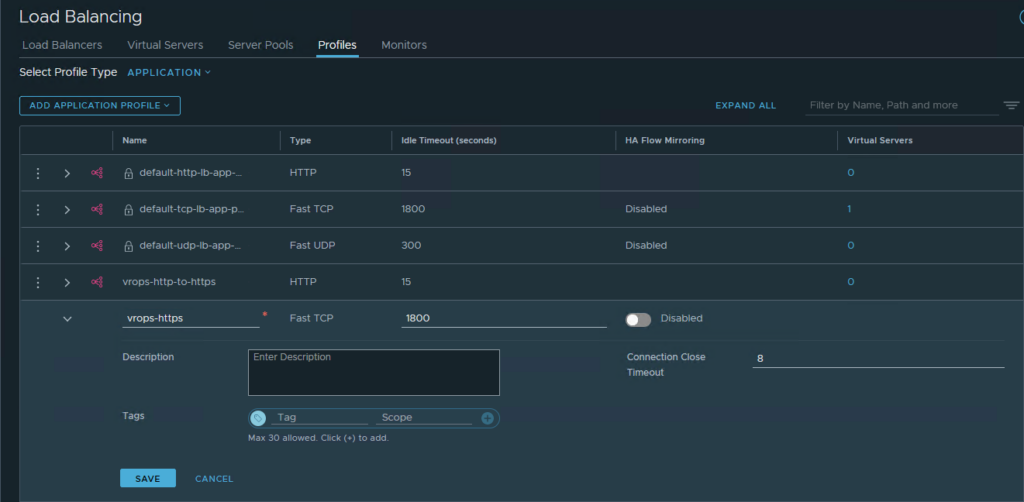
Task: Click the Save button
Action: (x=147, y=479)
